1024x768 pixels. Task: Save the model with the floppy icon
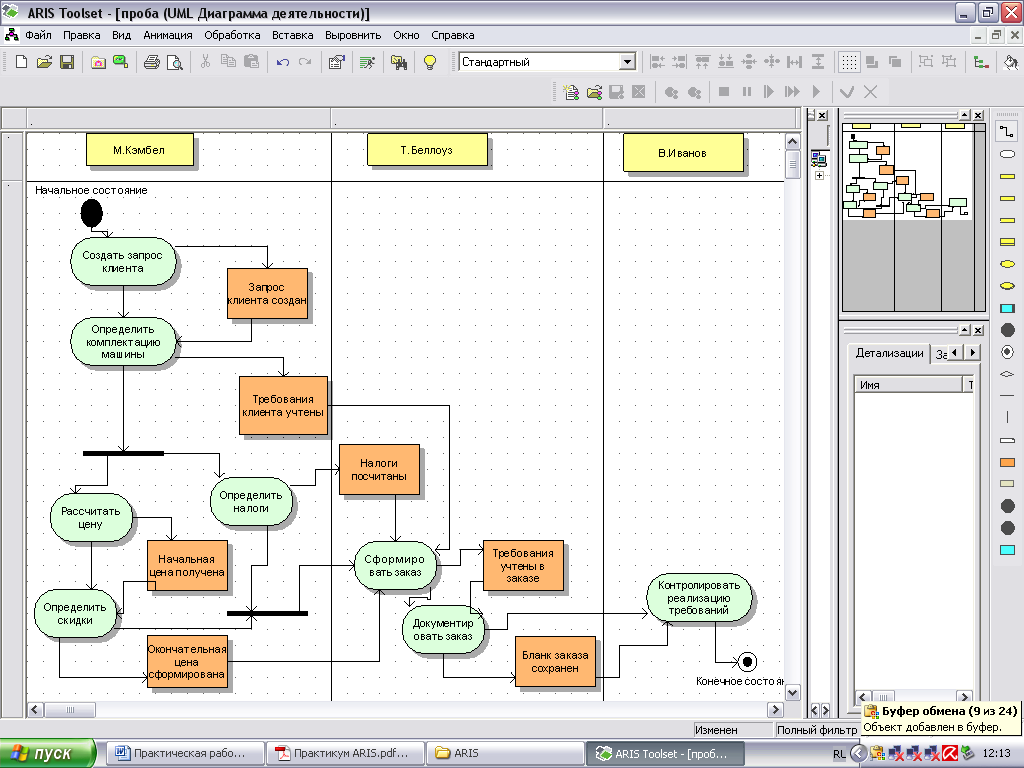coord(67,62)
